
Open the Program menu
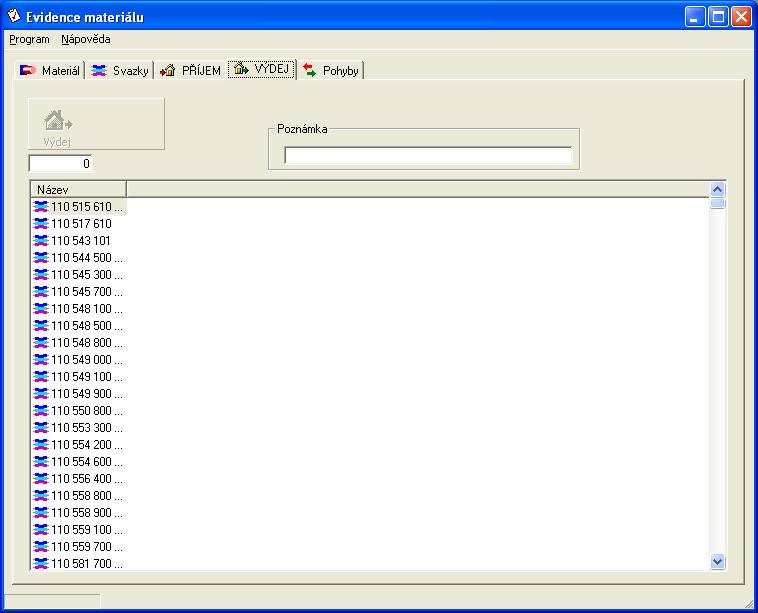[29, 39]
